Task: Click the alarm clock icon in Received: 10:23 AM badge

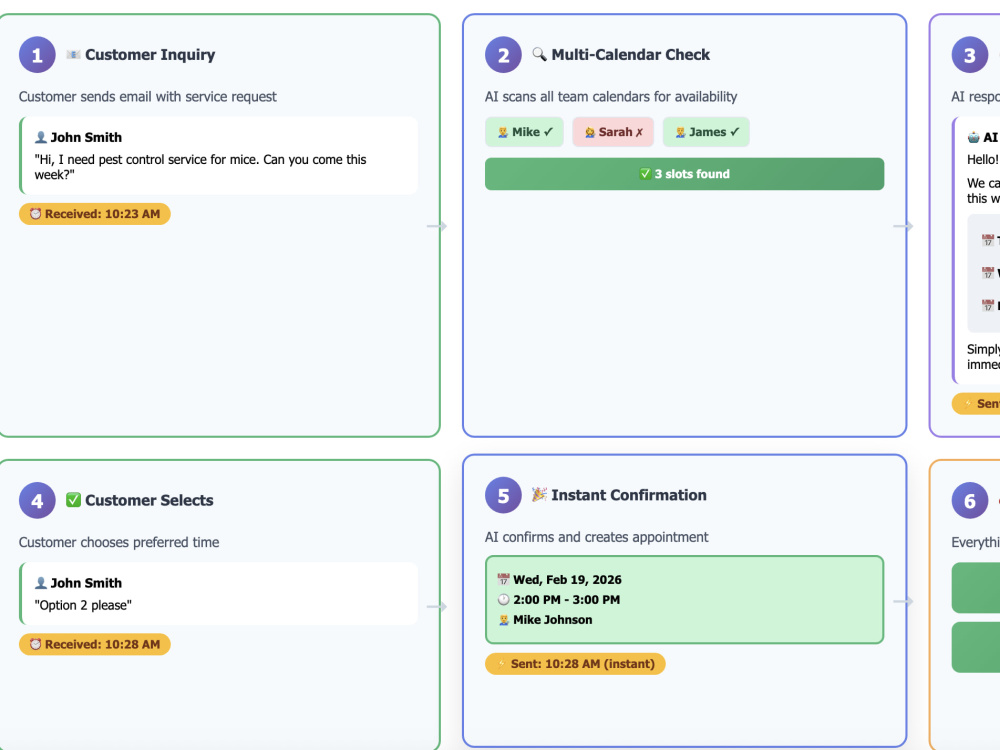Action: coord(36,214)
